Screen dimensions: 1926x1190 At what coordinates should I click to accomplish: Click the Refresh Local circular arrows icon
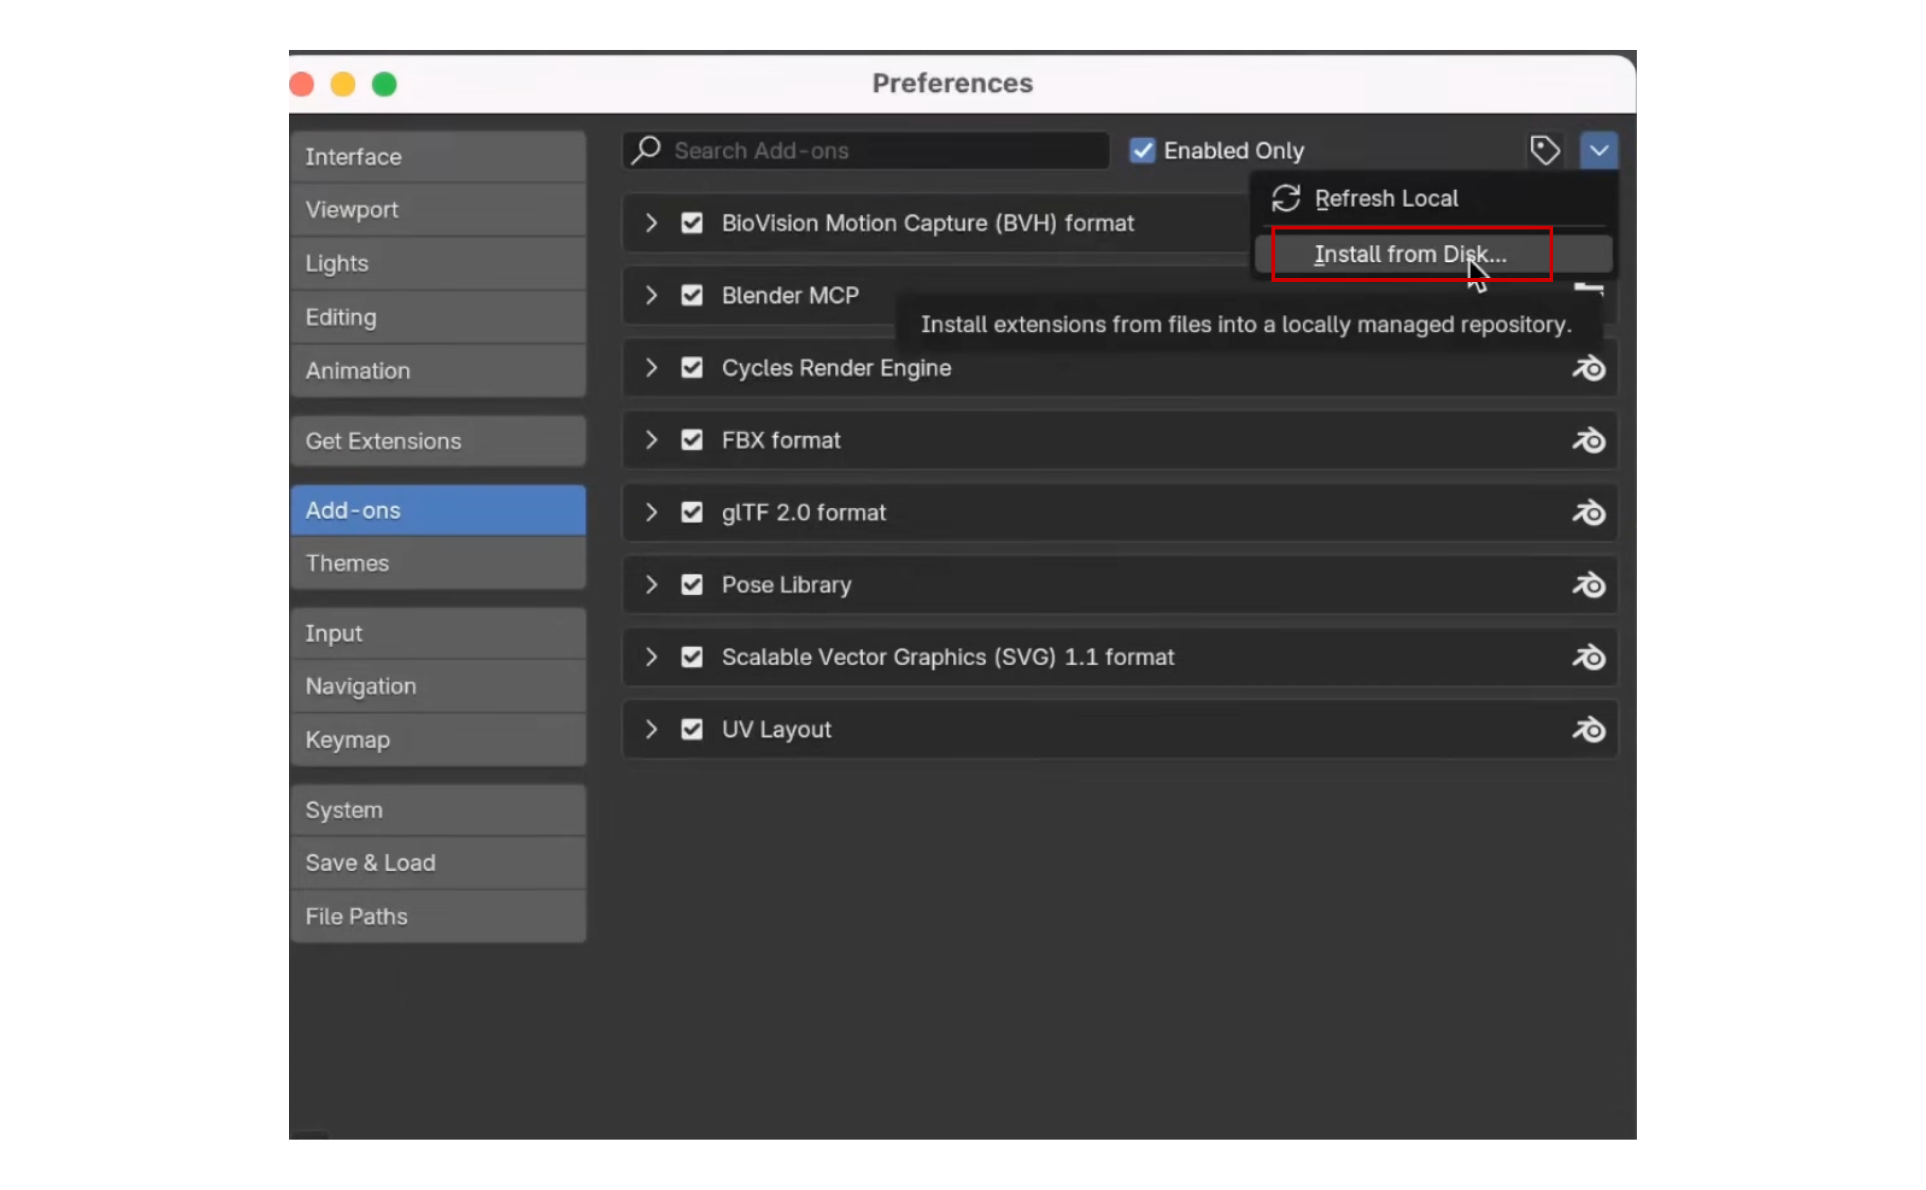coord(1285,199)
